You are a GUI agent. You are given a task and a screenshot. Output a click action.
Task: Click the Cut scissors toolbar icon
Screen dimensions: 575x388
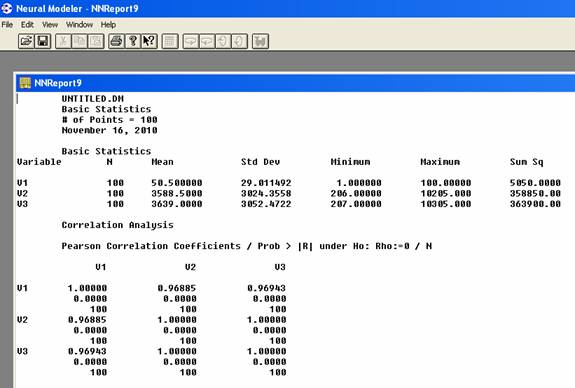click(x=63, y=41)
